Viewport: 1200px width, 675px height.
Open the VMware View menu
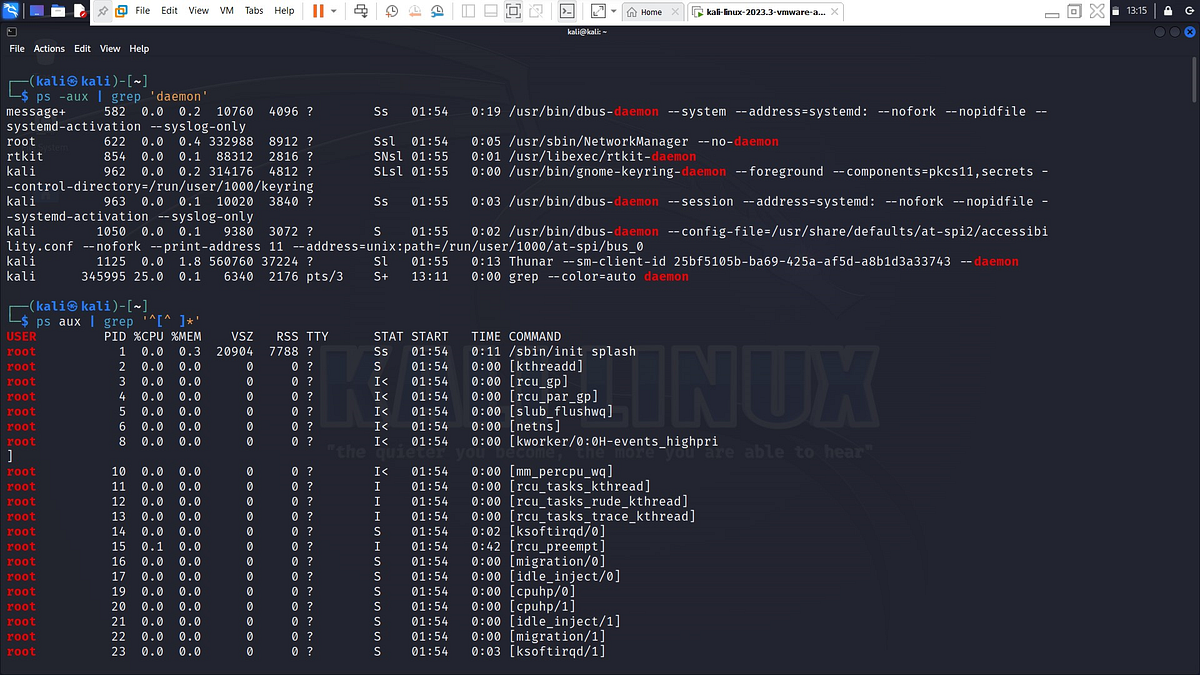click(198, 11)
